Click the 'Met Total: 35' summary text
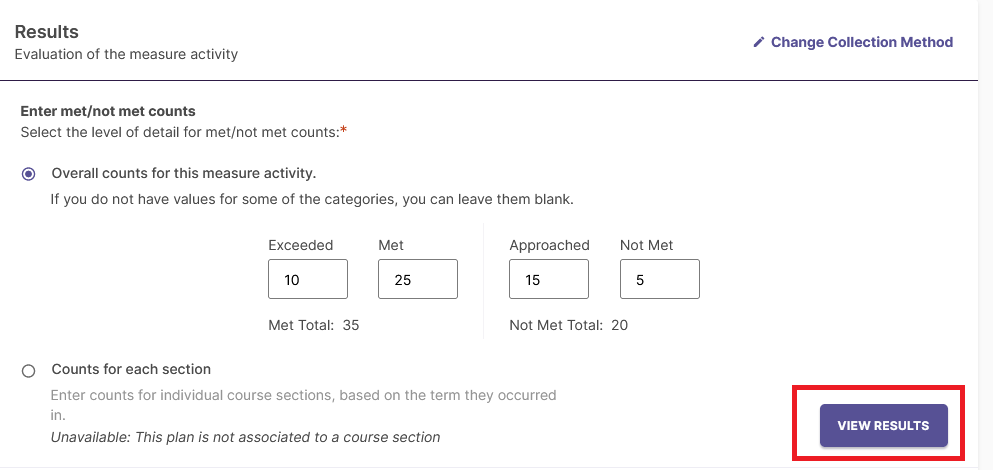 313,326
